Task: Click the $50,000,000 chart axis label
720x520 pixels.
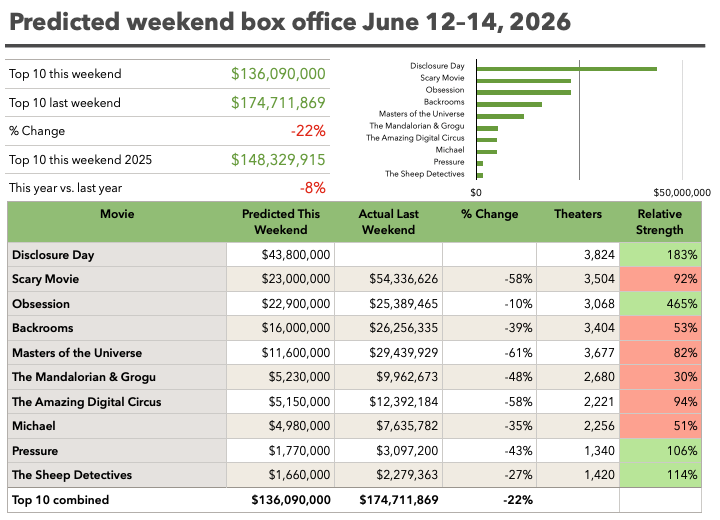Action: (682, 192)
